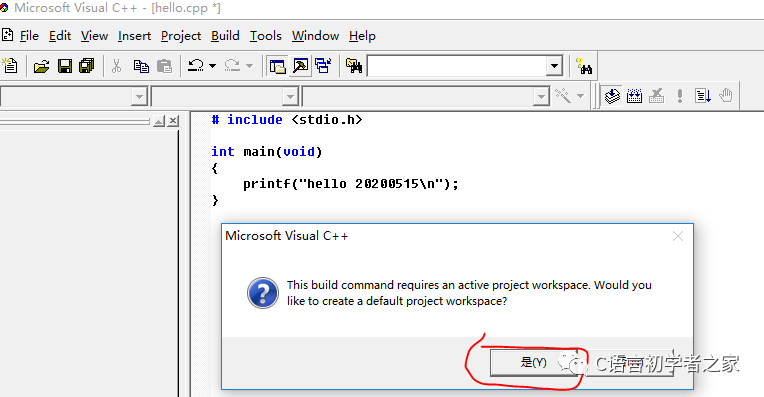Viewport: 764px width, 397px height.
Task: Open the Edit menu
Action: (x=60, y=36)
